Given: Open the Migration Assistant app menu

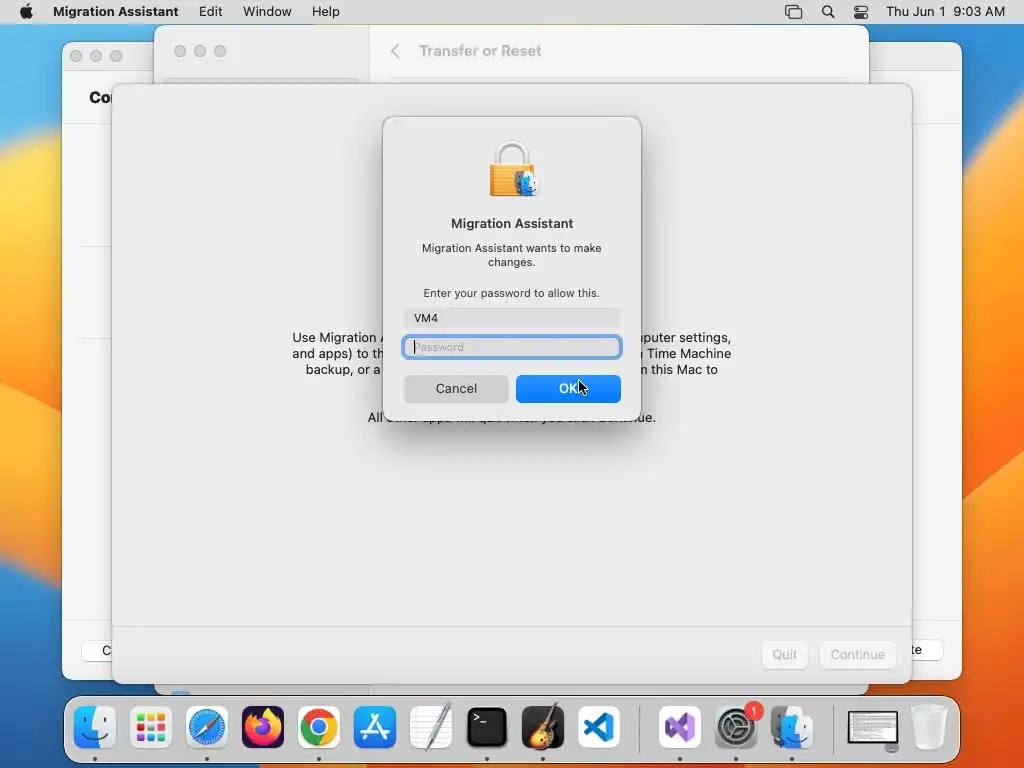Looking at the screenshot, I should pyautogui.click(x=116, y=12).
